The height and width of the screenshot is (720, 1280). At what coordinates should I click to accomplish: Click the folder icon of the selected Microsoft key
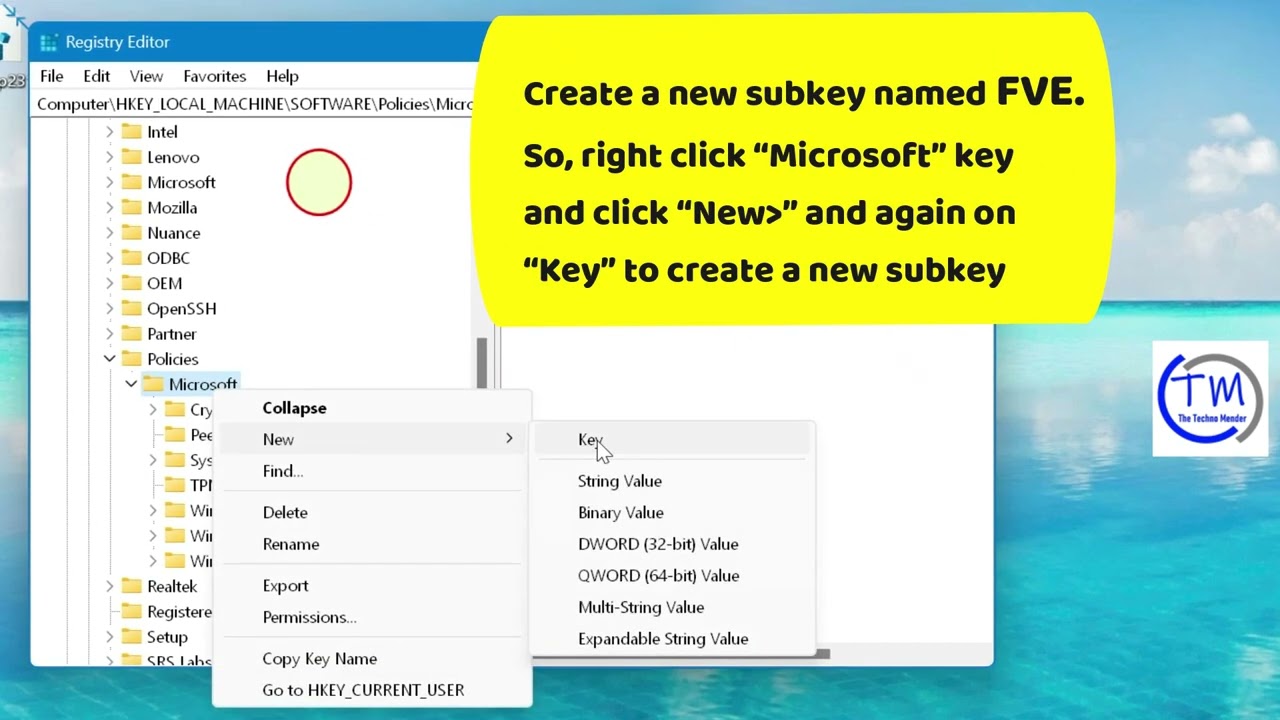click(x=153, y=384)
